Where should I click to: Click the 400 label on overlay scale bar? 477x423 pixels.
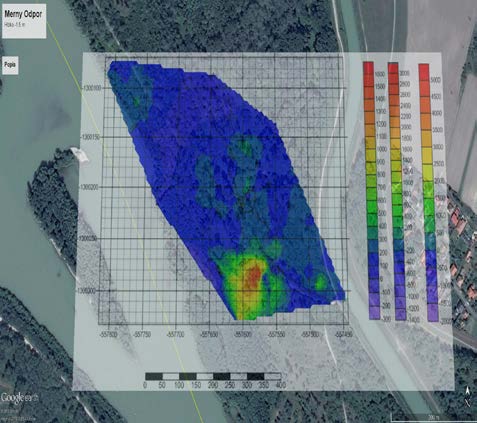pyautogui.click(x=281, y=385)
